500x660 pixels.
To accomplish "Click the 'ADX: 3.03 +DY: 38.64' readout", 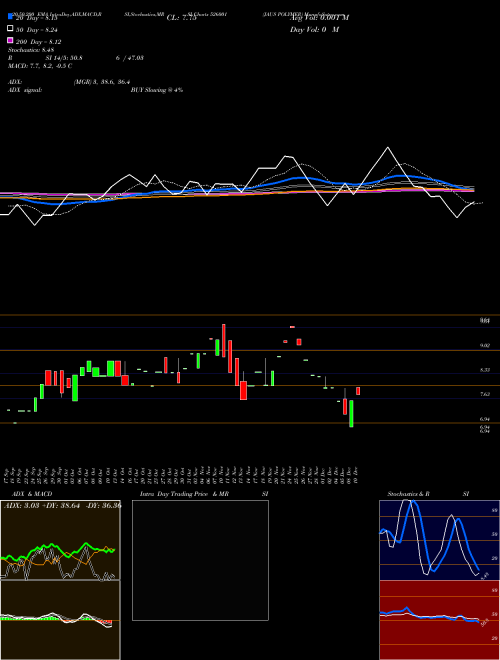I will click(42, 505).
